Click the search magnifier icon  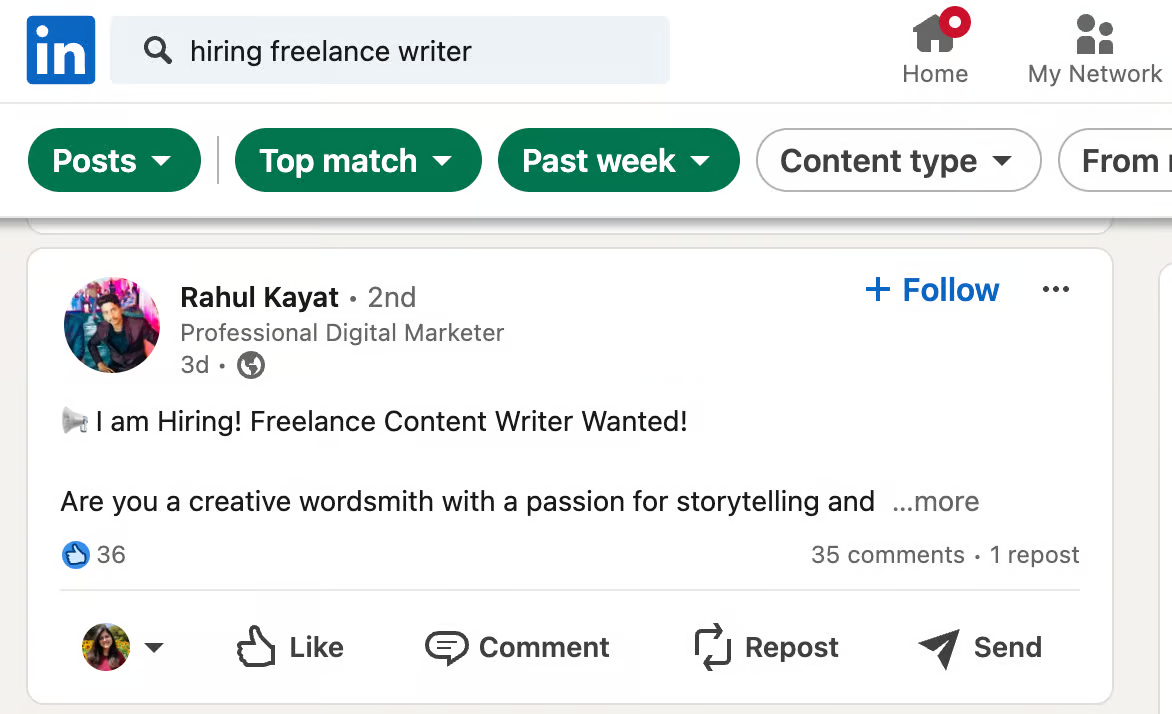click(x=157, y=50)
